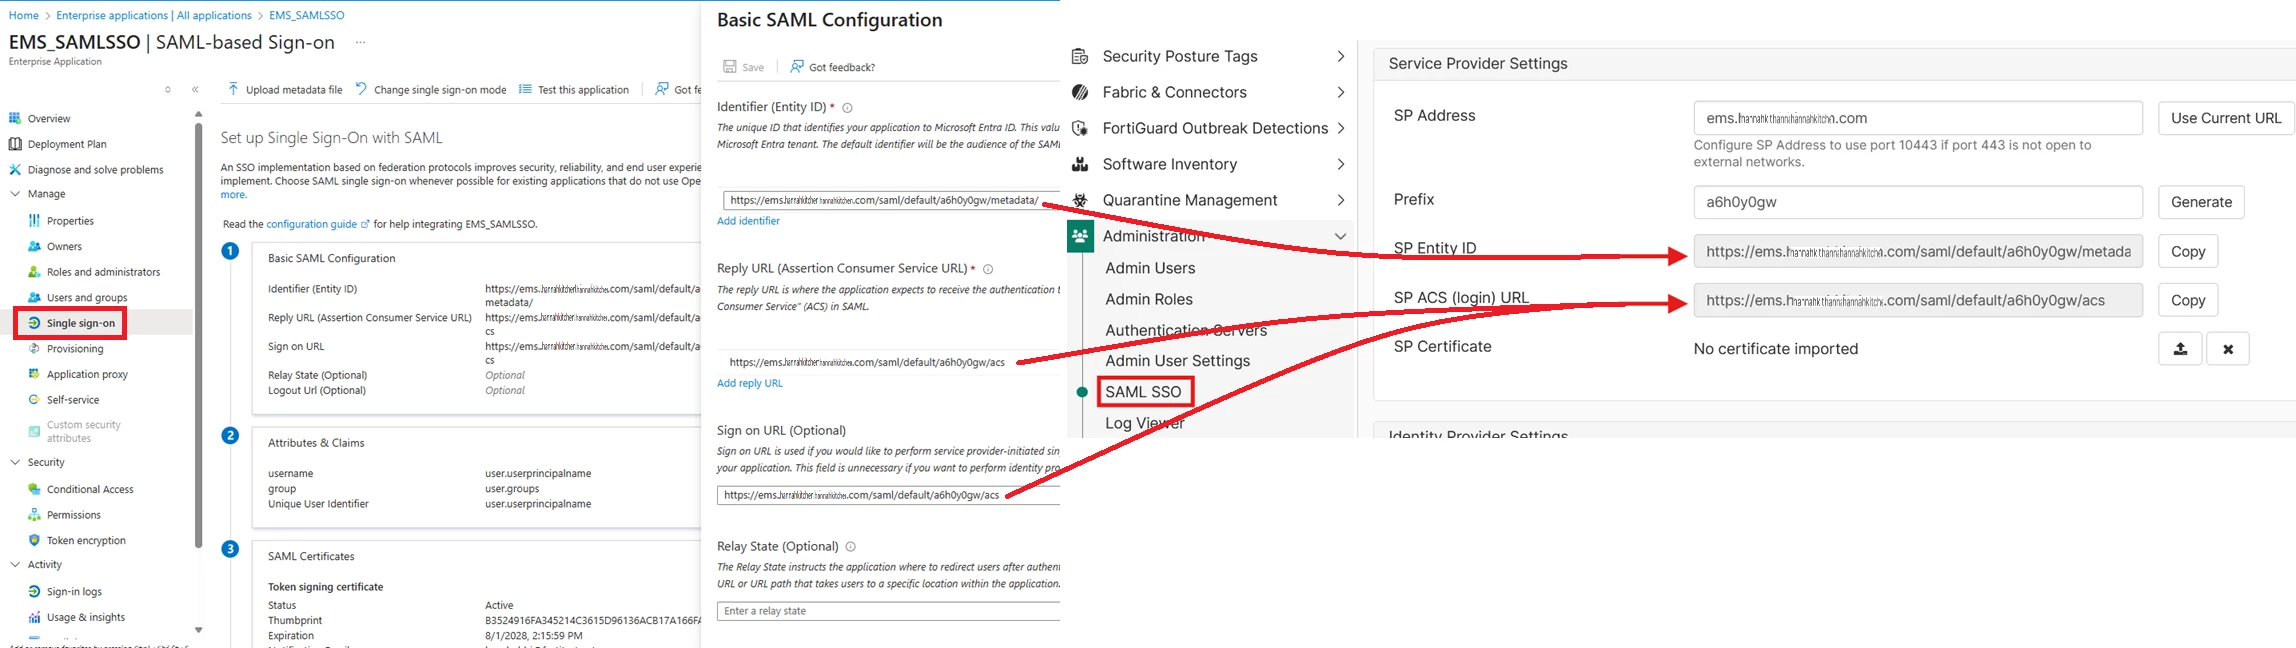Click info icon next to Relay State
The height and width of the screenshot is (648, 2296).
(x=851, y=547)
